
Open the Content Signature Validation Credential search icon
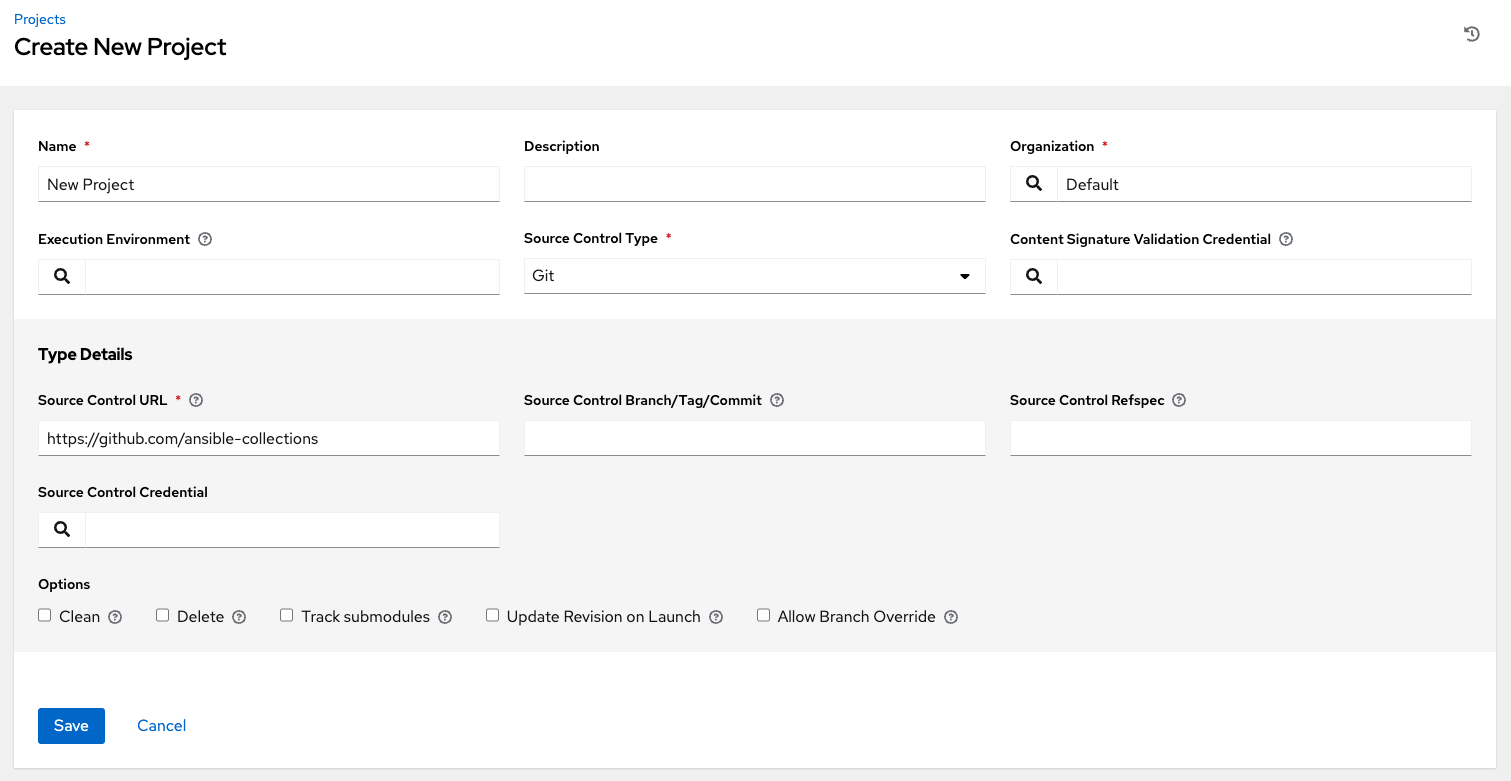point(1033,276)
